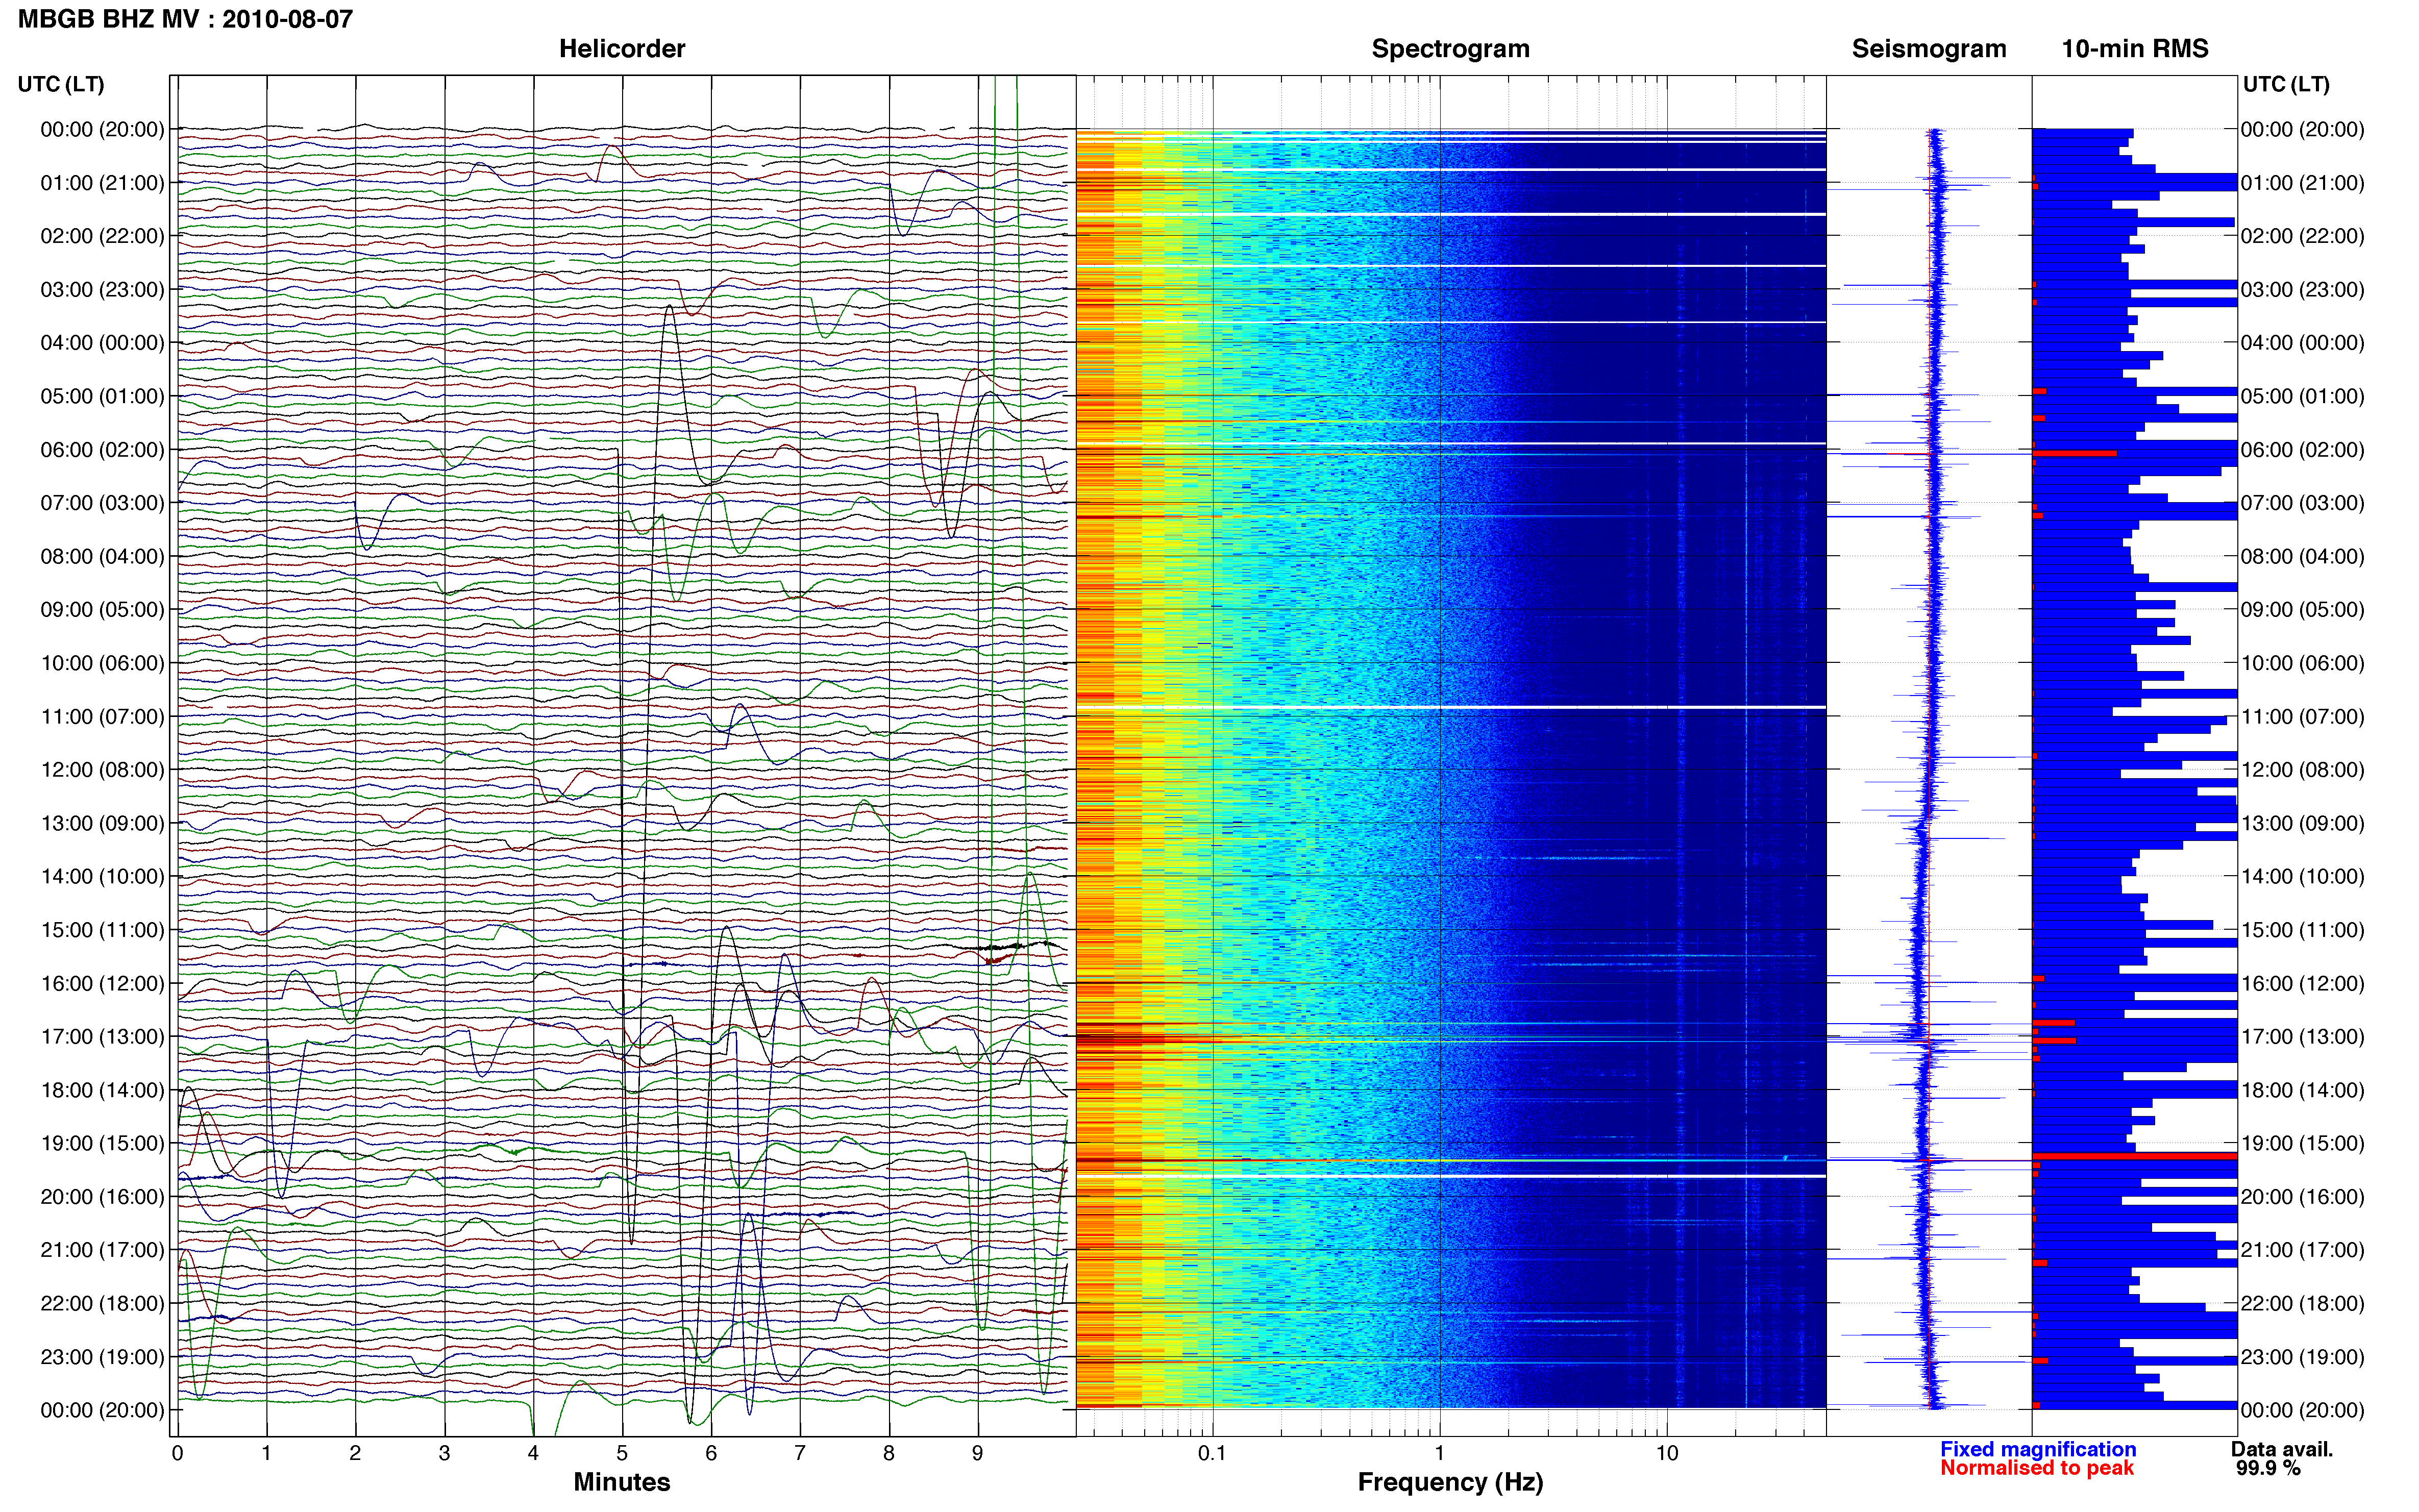
Task: Click the '9' tick on Minutes axis
Action: [x=978, y=1454]
